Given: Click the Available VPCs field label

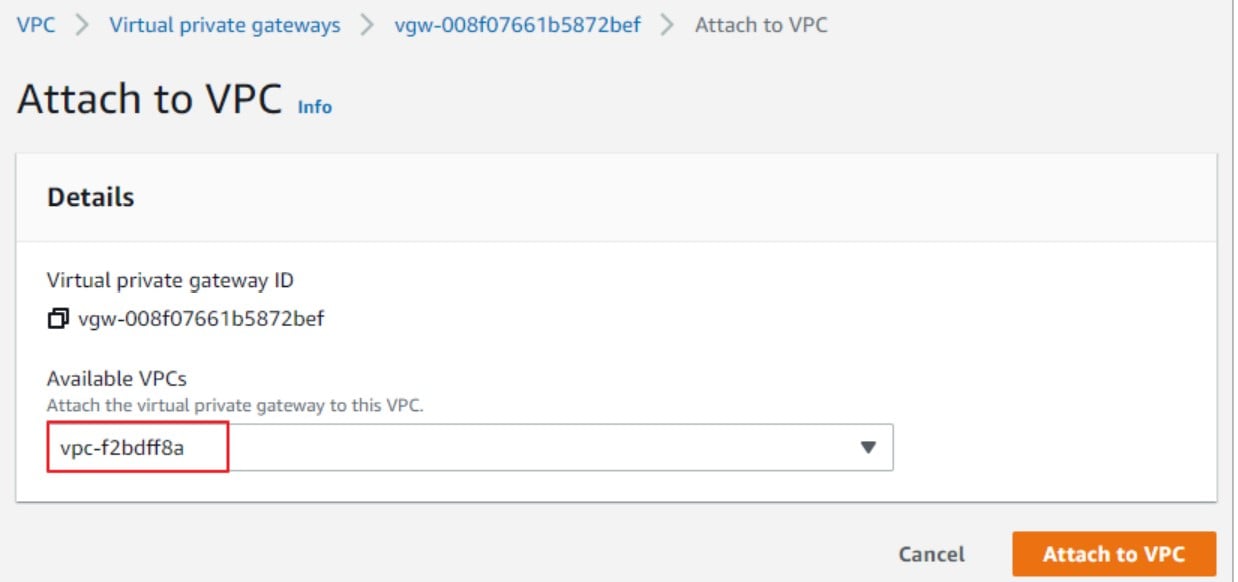Looking at the screenshot, I should 117,379.
